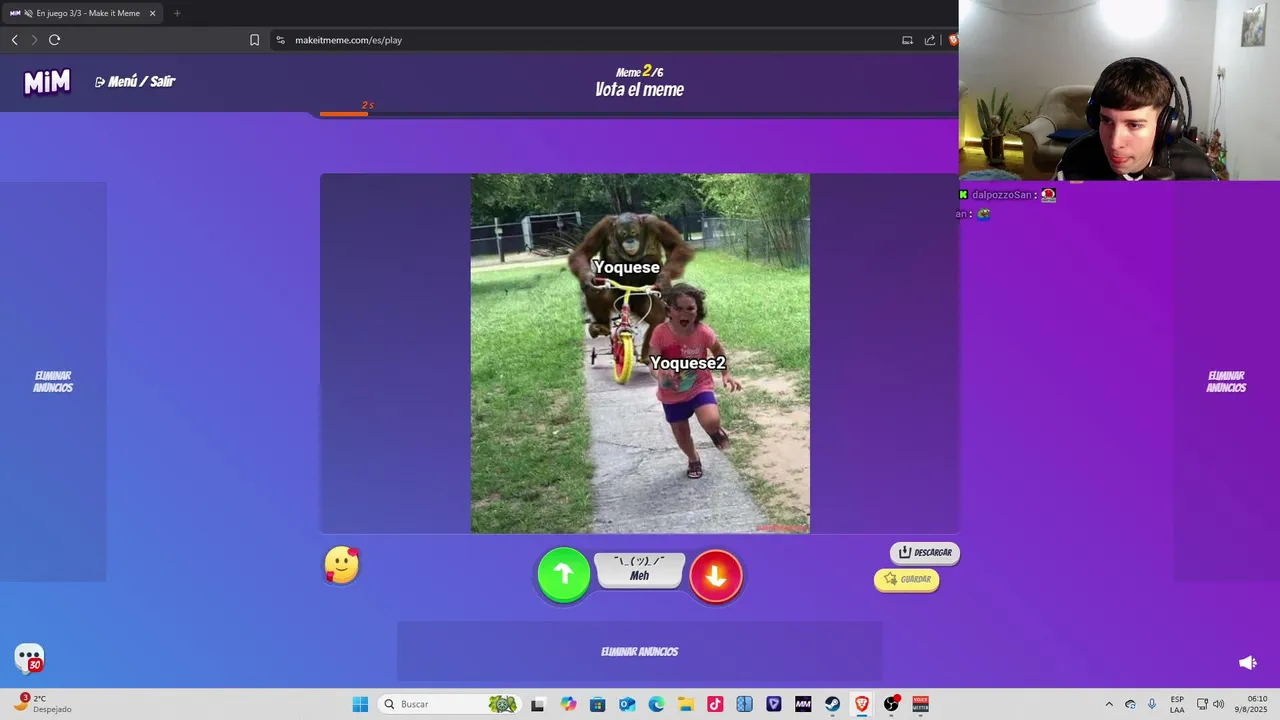Open volume control in system tray
This screenshot has height=720, width=1280.
(1218, 704)
